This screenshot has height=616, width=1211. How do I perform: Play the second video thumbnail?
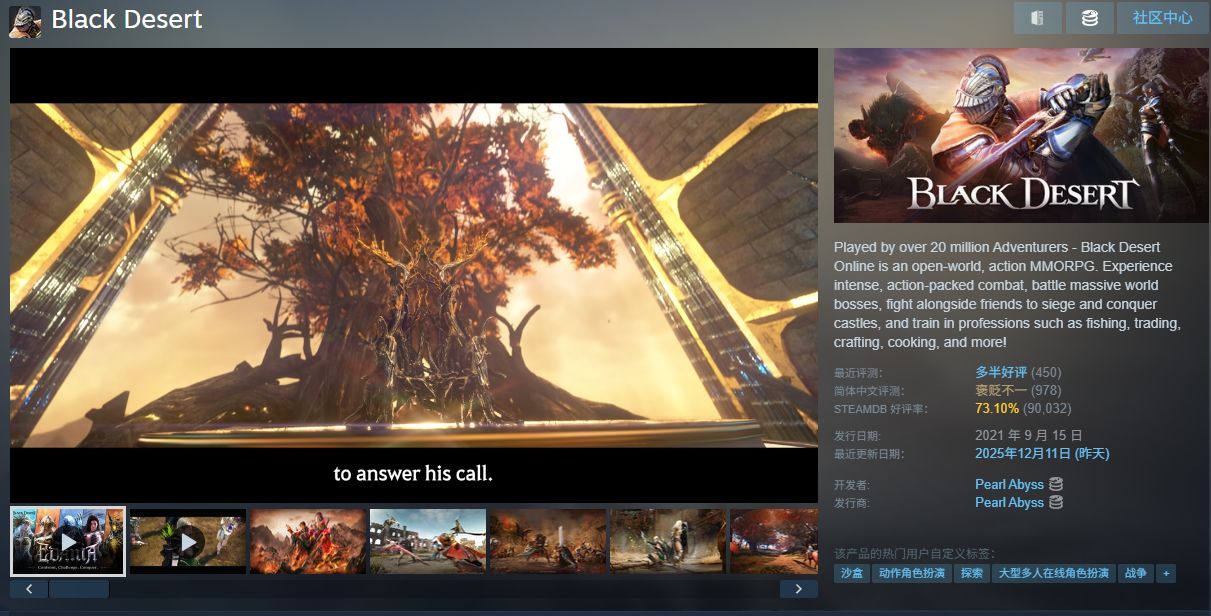[188, 541]
